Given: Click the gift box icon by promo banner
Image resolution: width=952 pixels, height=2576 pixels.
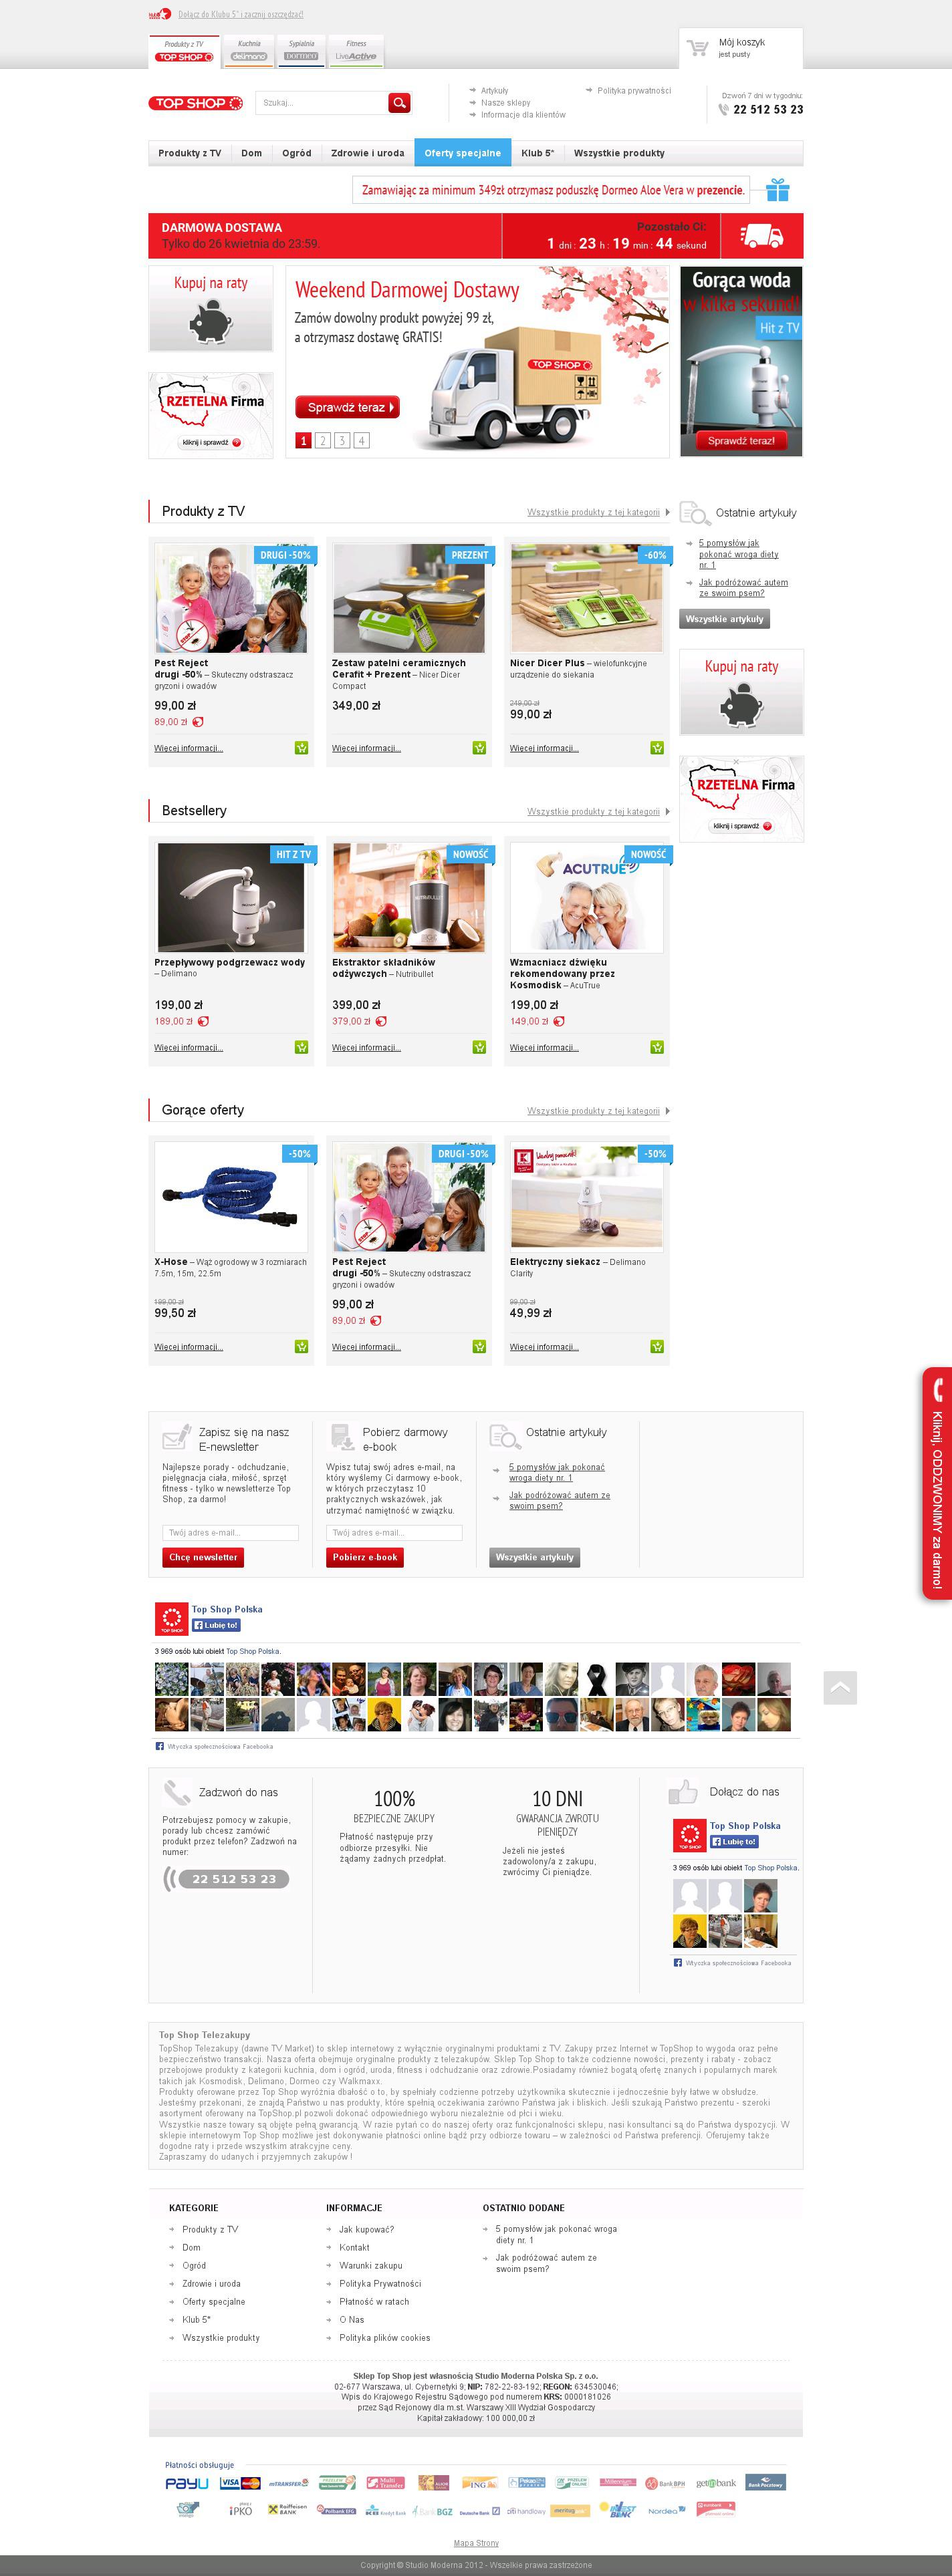Looking at the screenshot, I should (x=778, y=189).
